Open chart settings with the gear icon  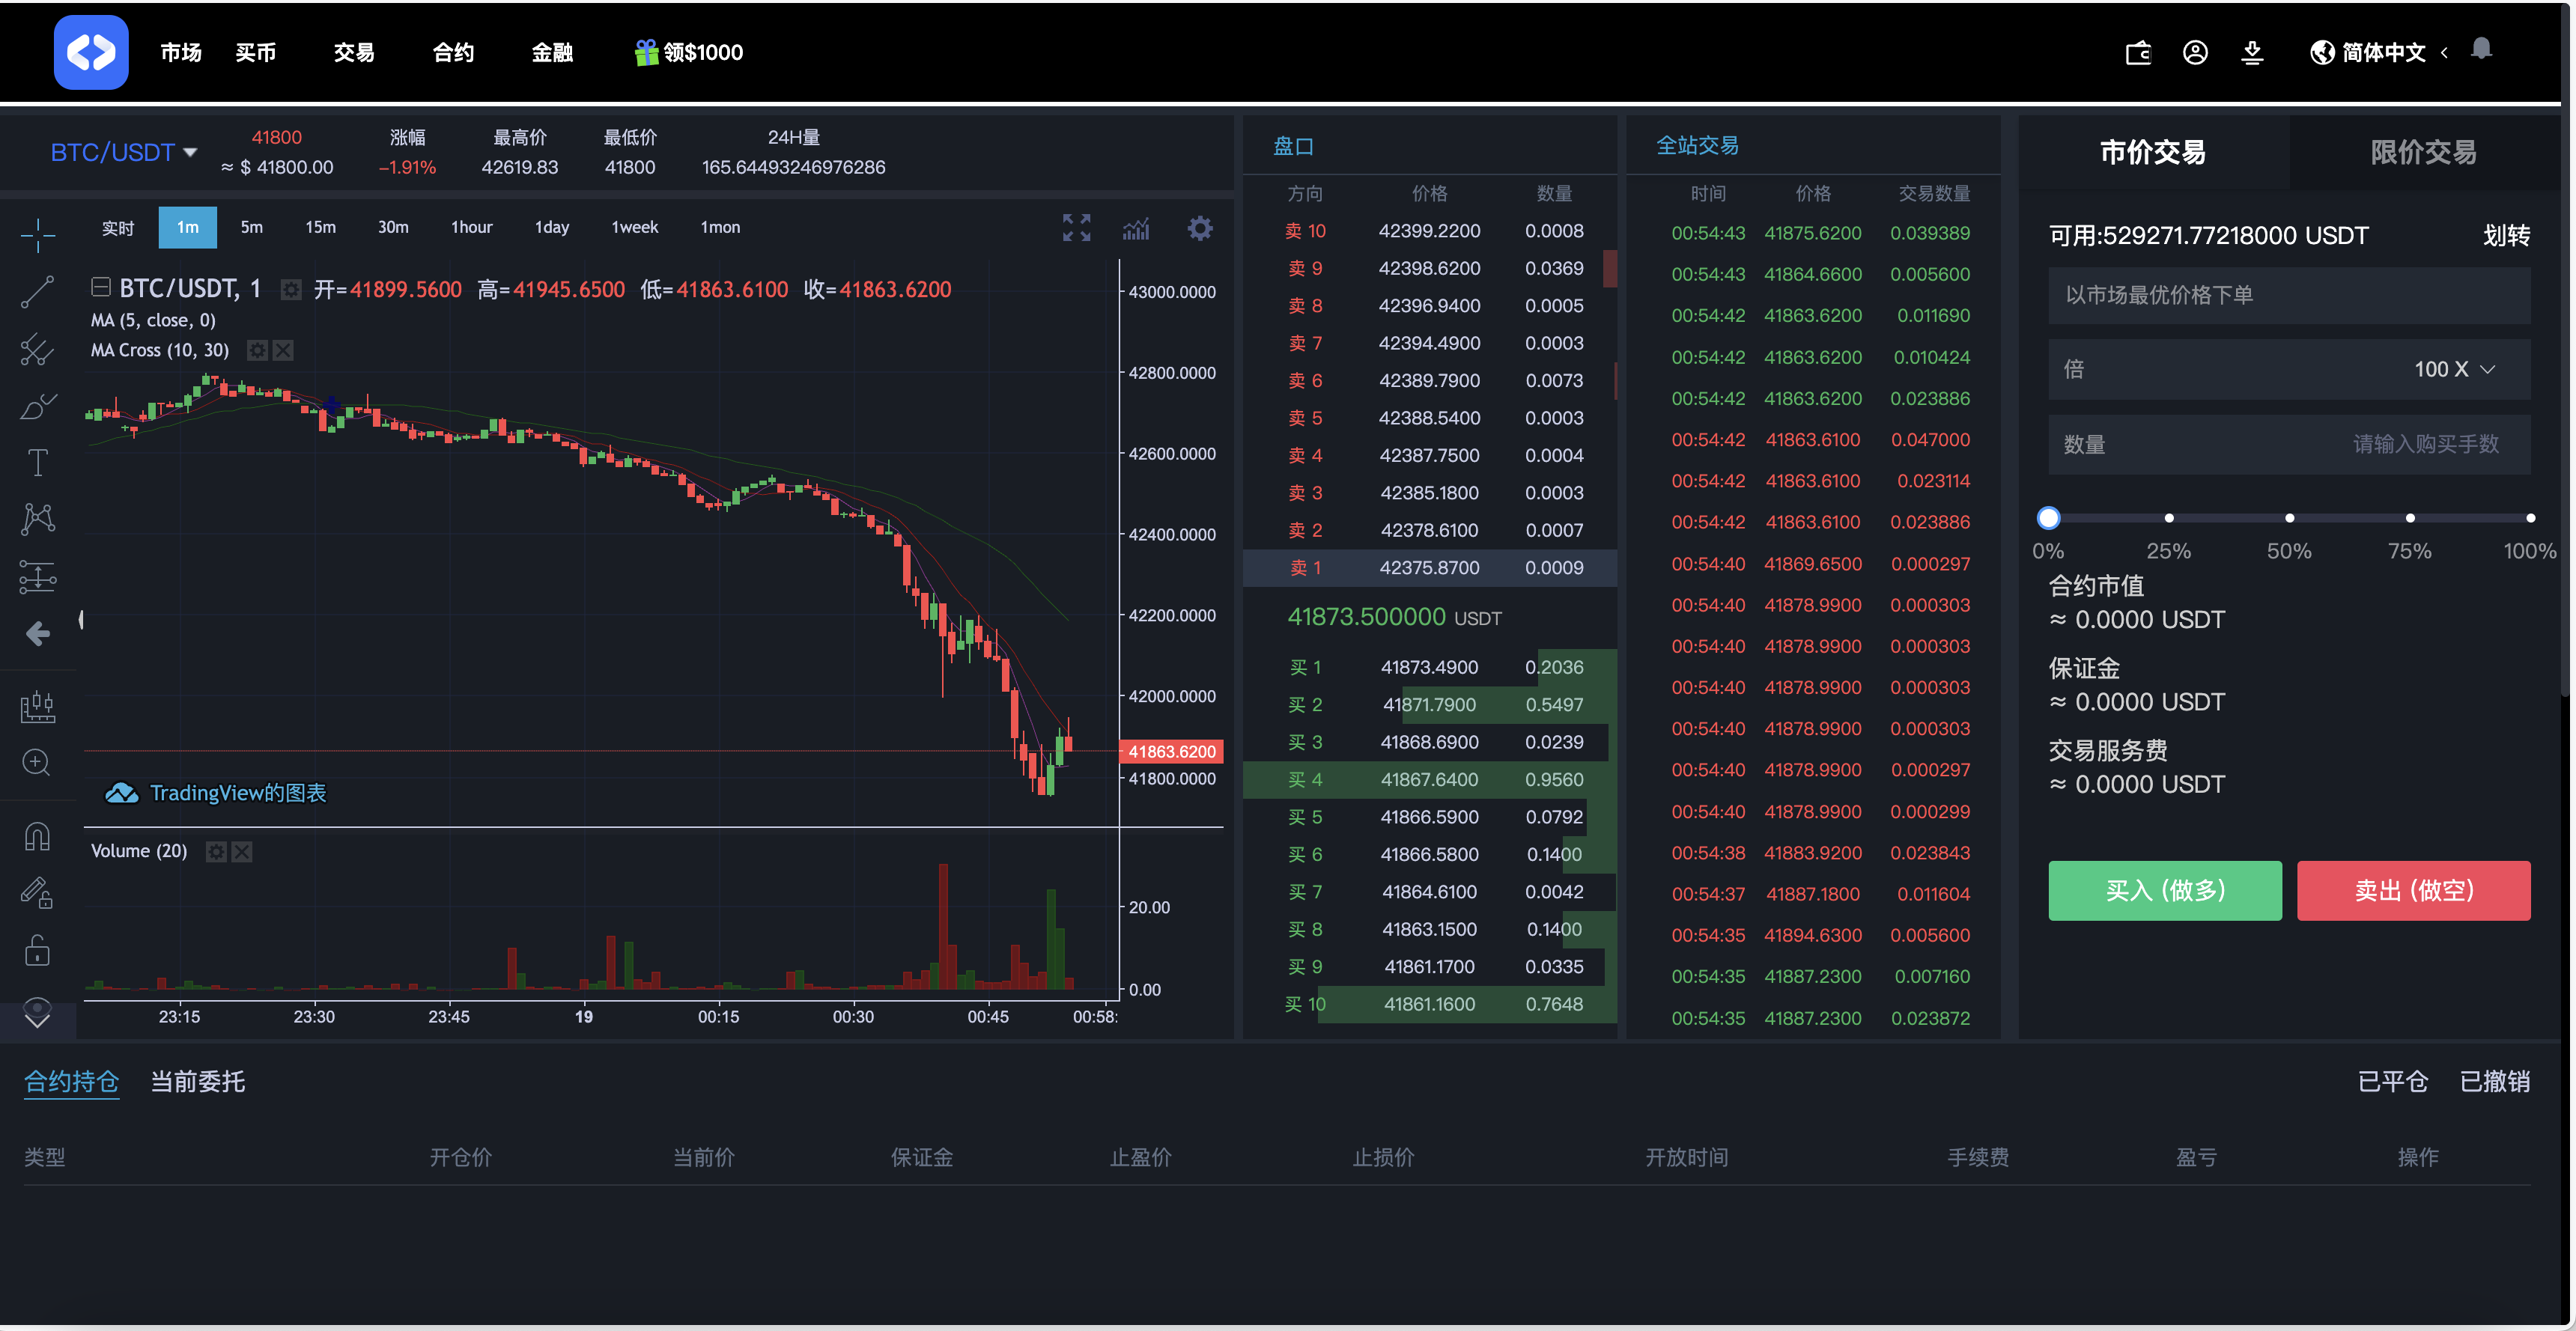(1200, 228)
